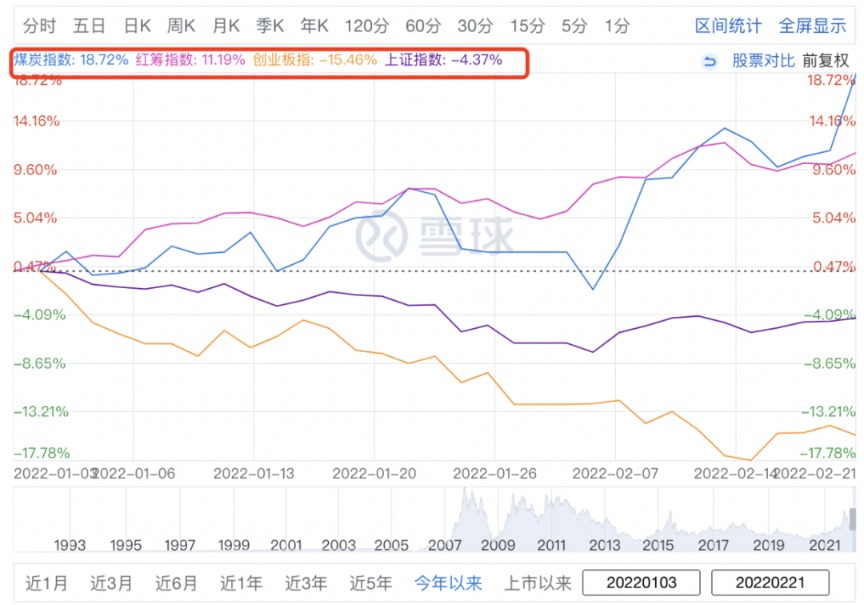Choose the 近6月 range

176,583
